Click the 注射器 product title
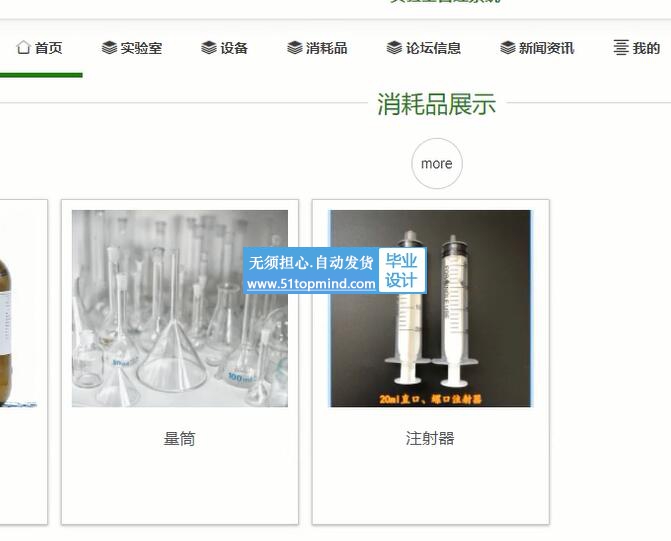 tap(431, 438)
